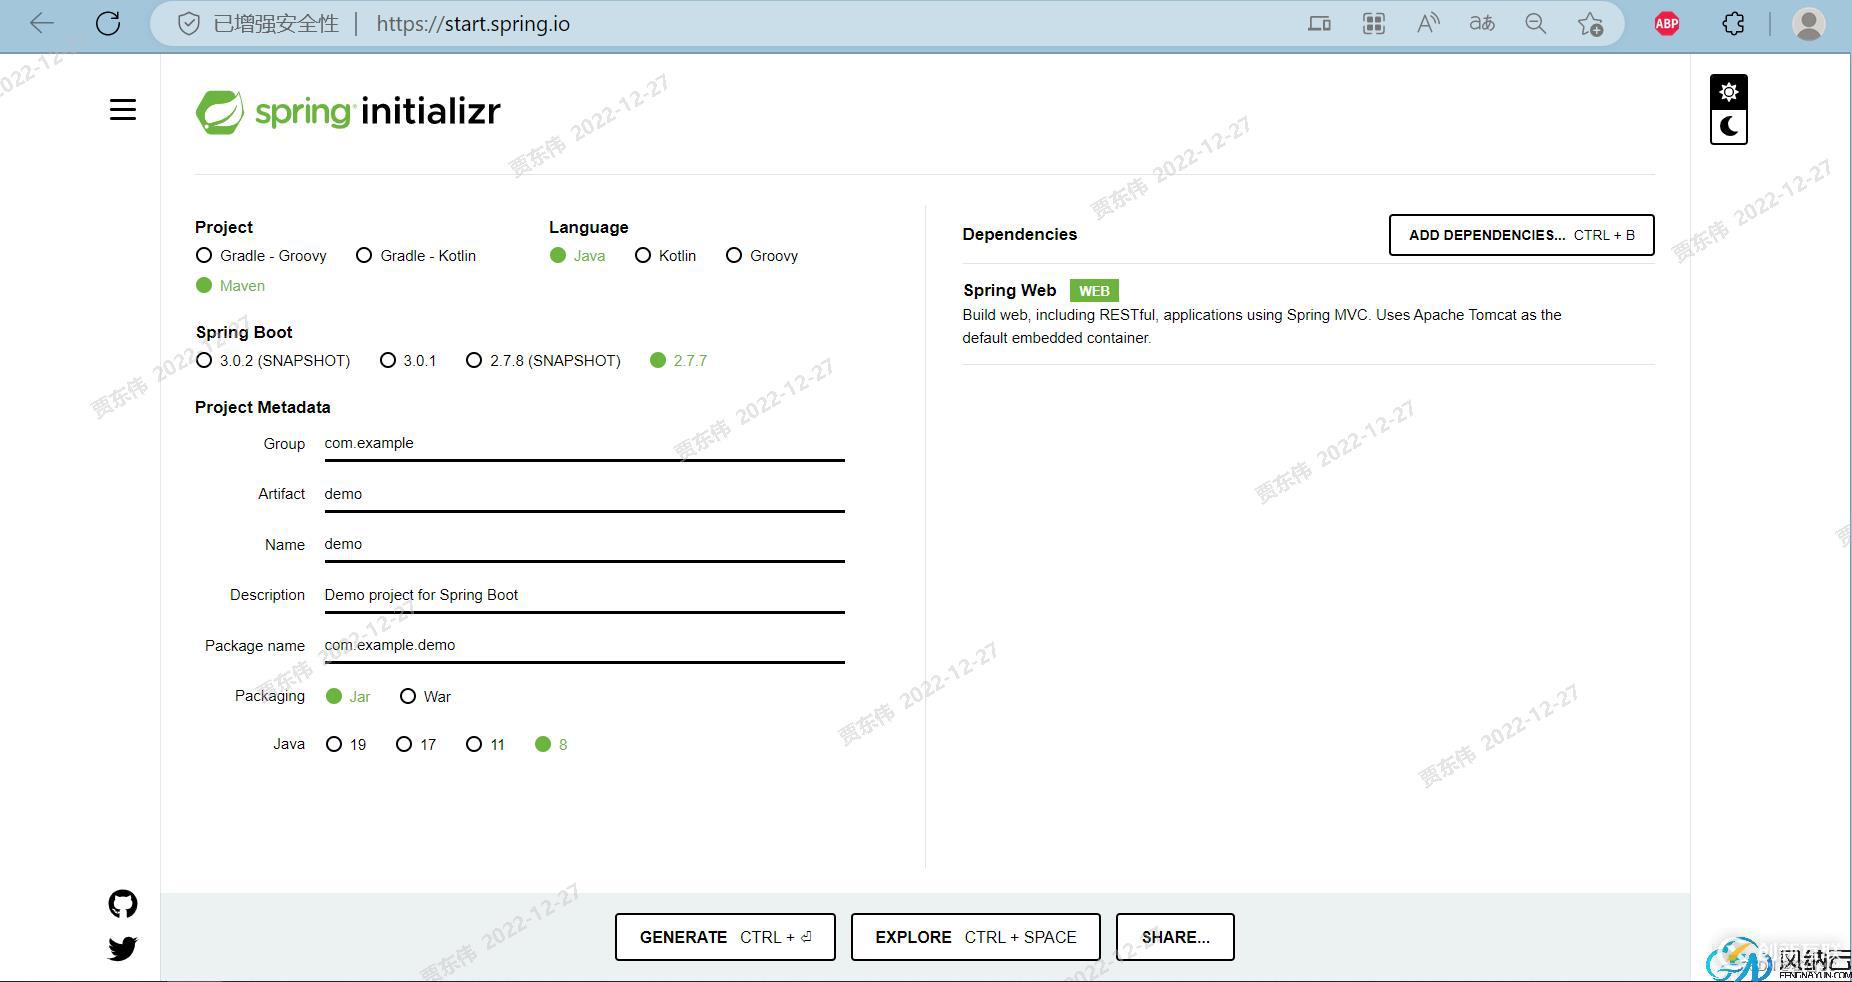Open the translate page icon
Viewport: 1852px width, 982px height.
(1482, 24)
